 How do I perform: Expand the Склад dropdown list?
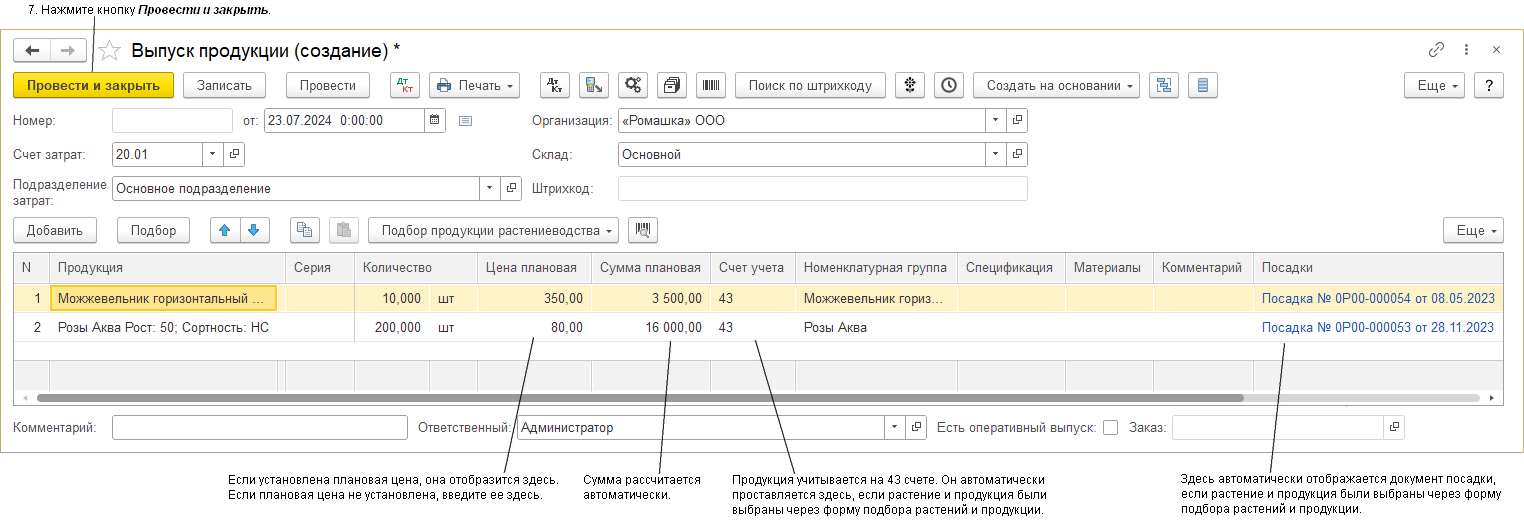(995, 155)
